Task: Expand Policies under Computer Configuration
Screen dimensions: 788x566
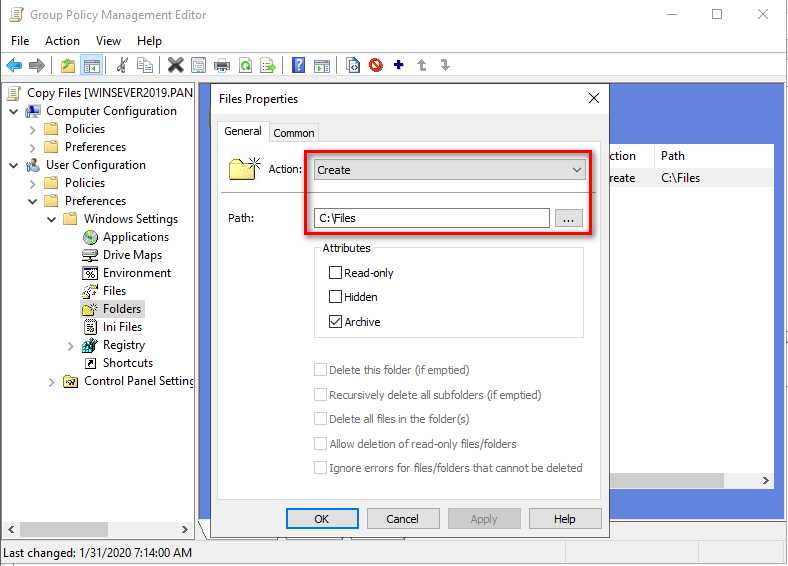Action: (33, 129)
